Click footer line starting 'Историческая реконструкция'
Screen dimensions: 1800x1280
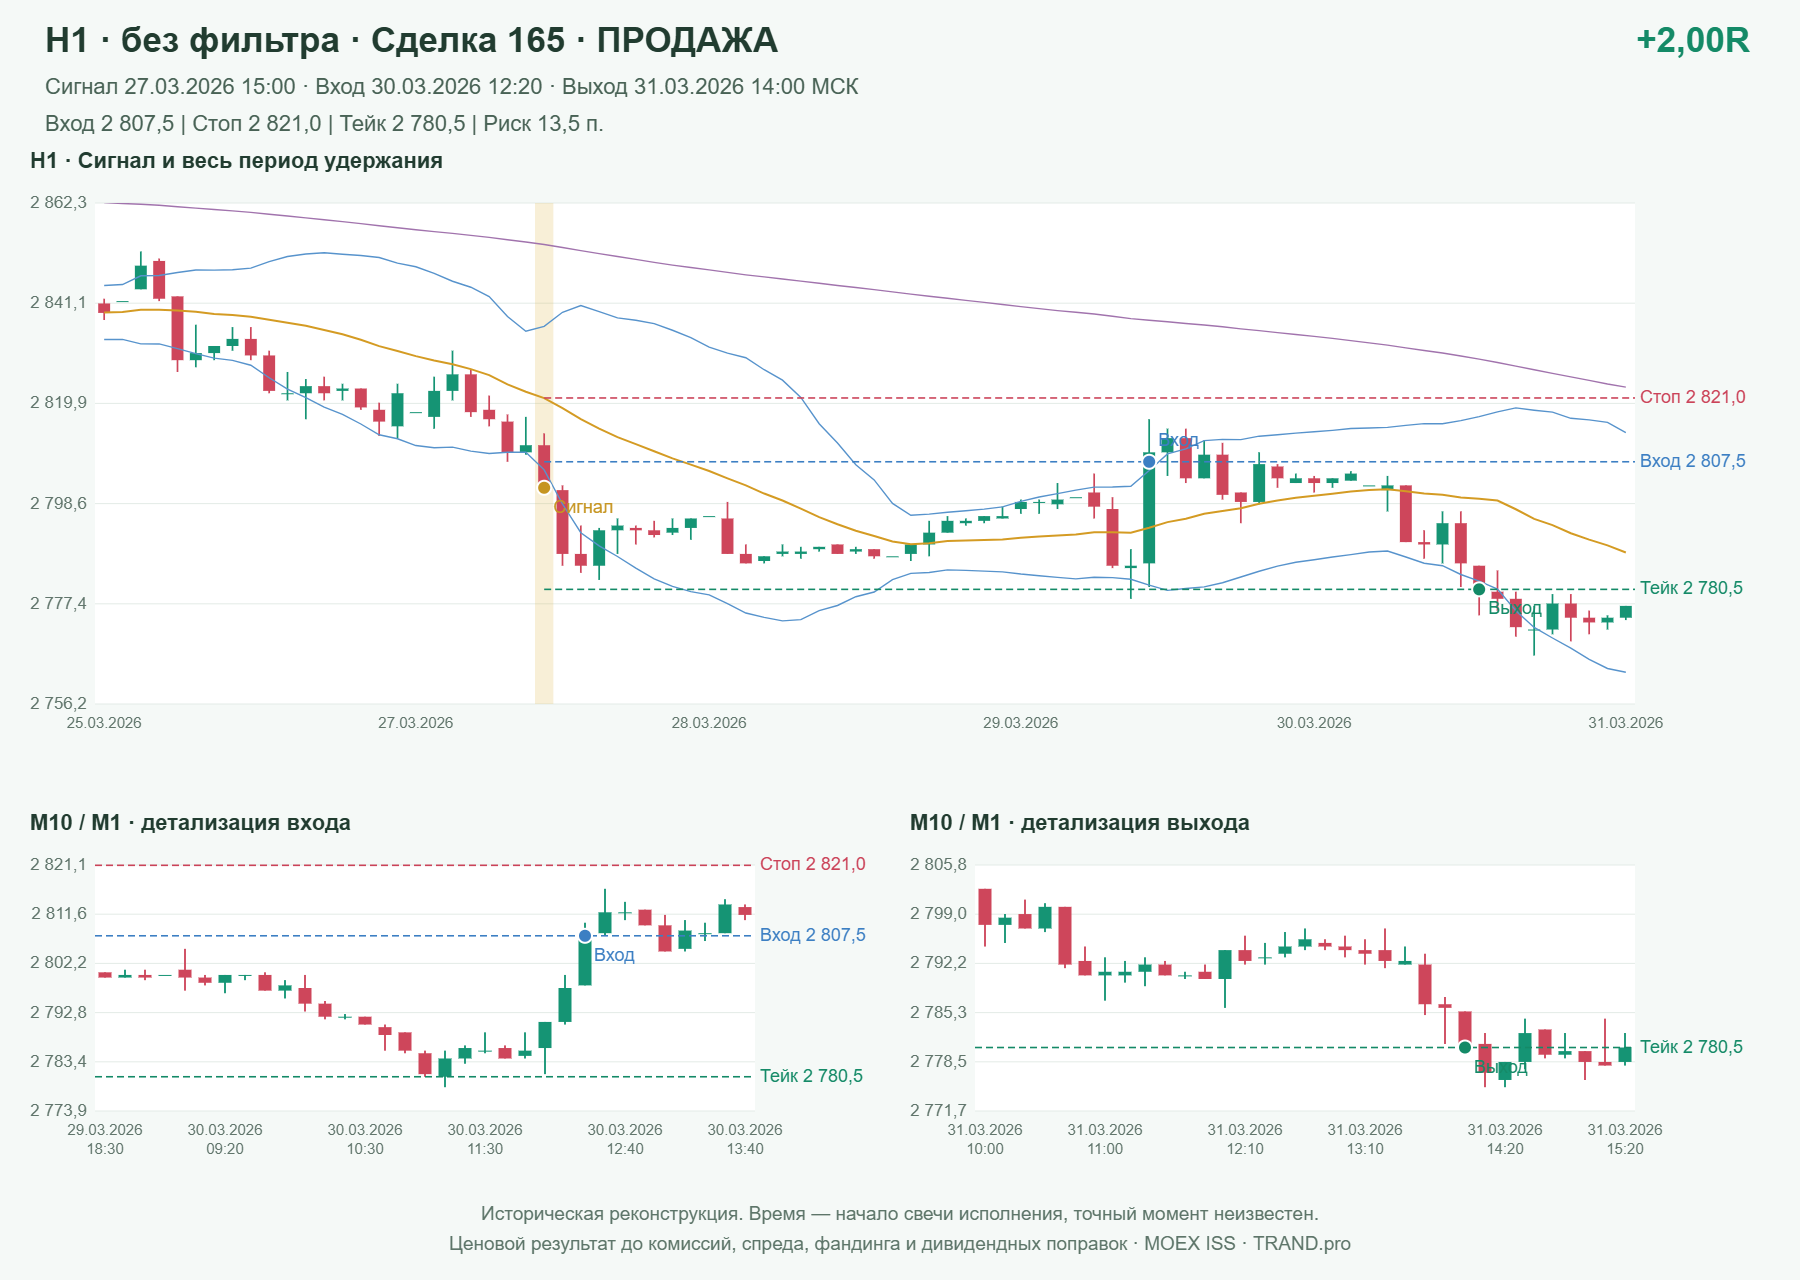(x=900, y=1214)
